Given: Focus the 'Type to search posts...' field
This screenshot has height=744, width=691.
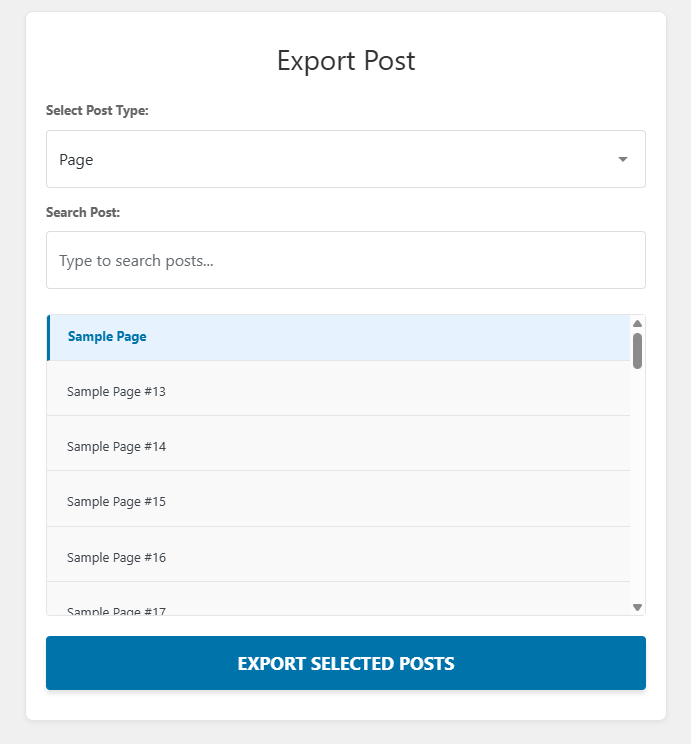Looking at the screenshot, I should (345, 260).
